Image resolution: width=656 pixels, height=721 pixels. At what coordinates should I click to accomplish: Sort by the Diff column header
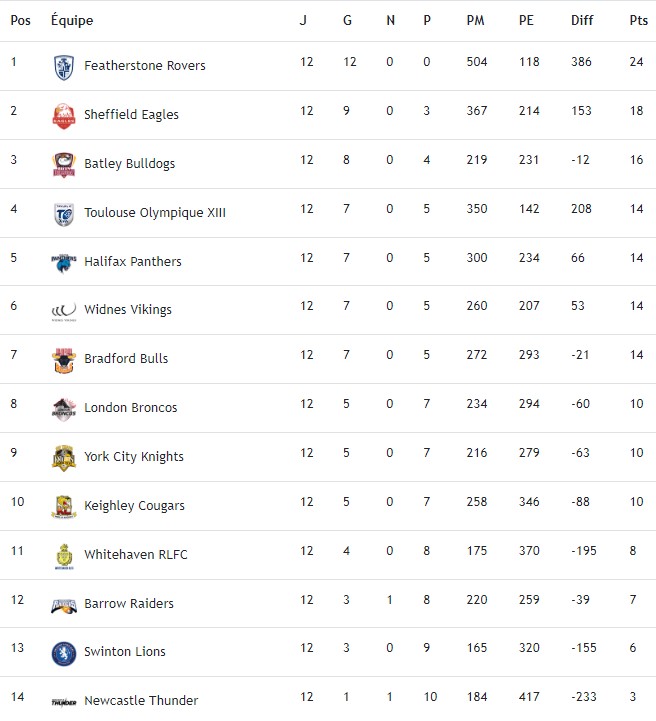581,20
